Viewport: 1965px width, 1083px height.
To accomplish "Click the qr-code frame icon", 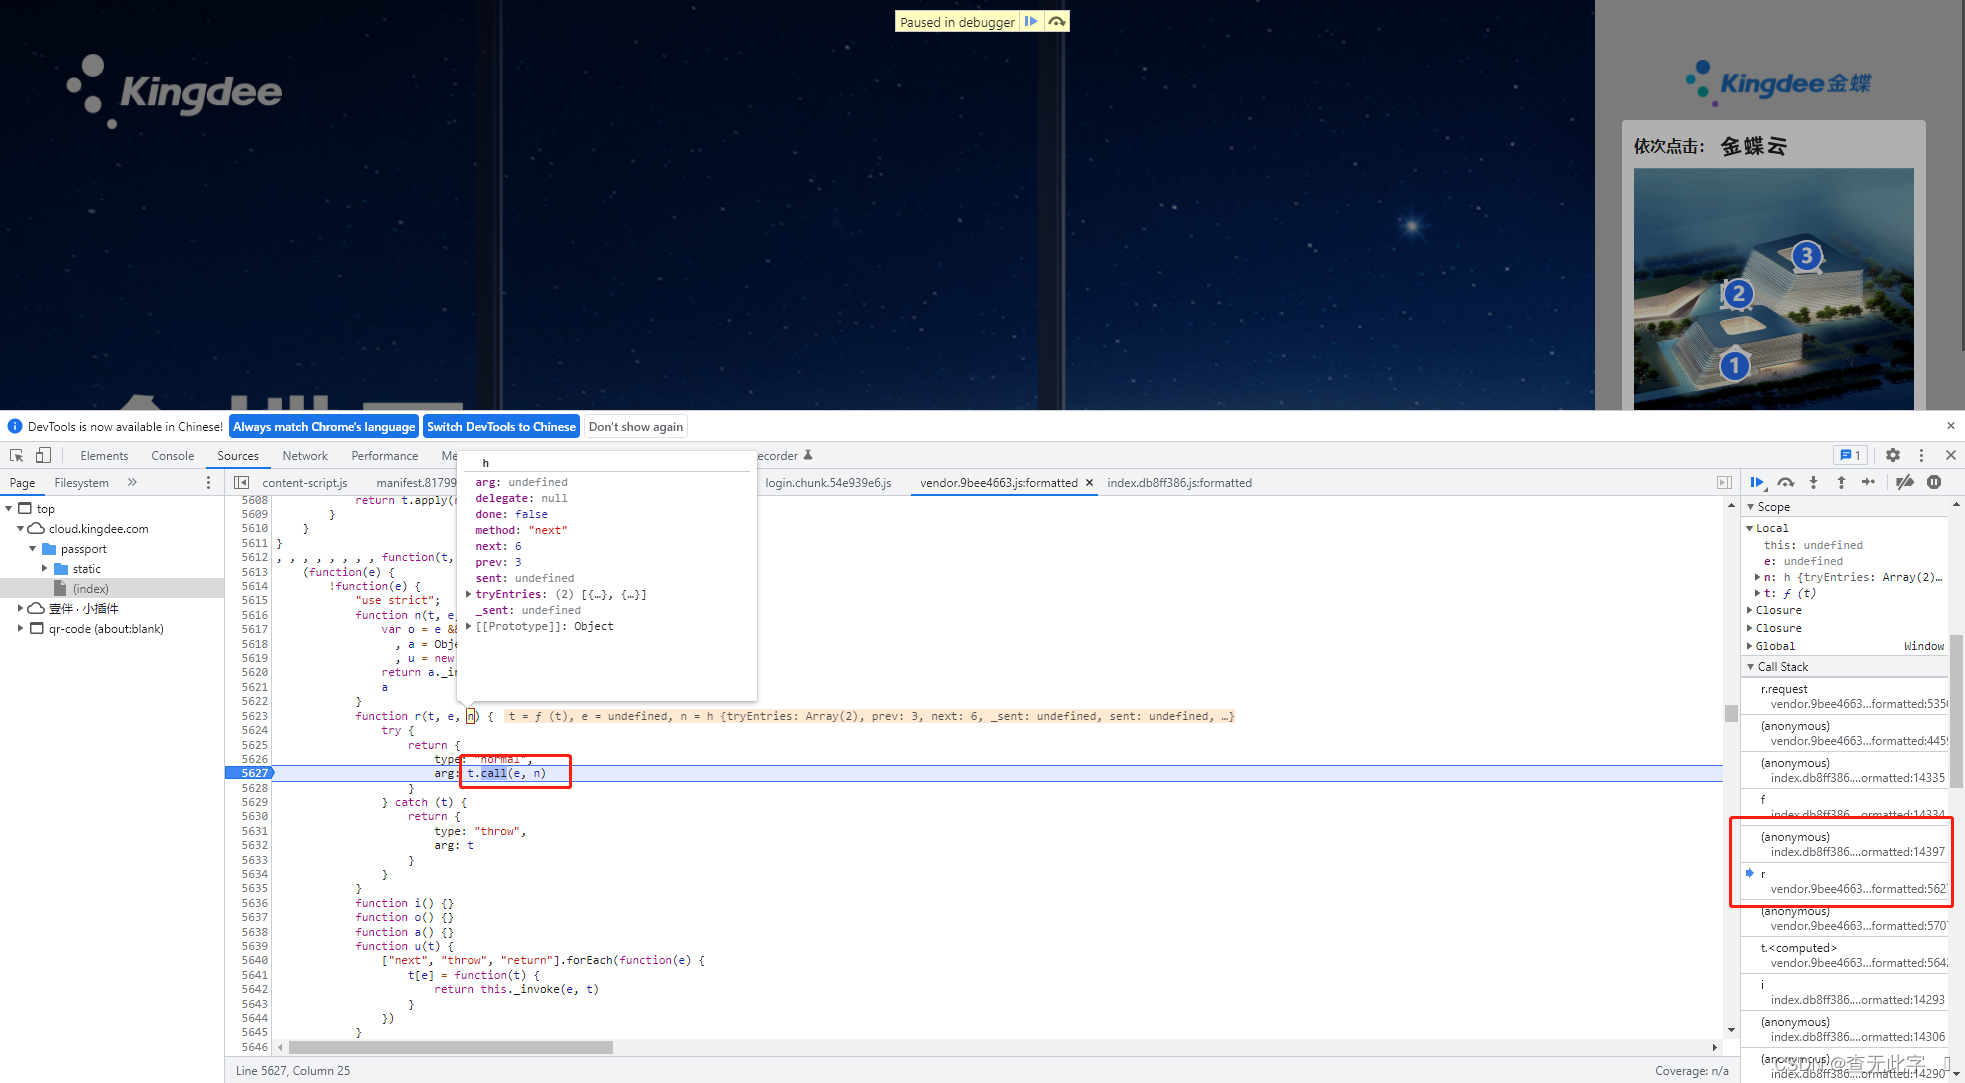I will [x=37, y=629].
